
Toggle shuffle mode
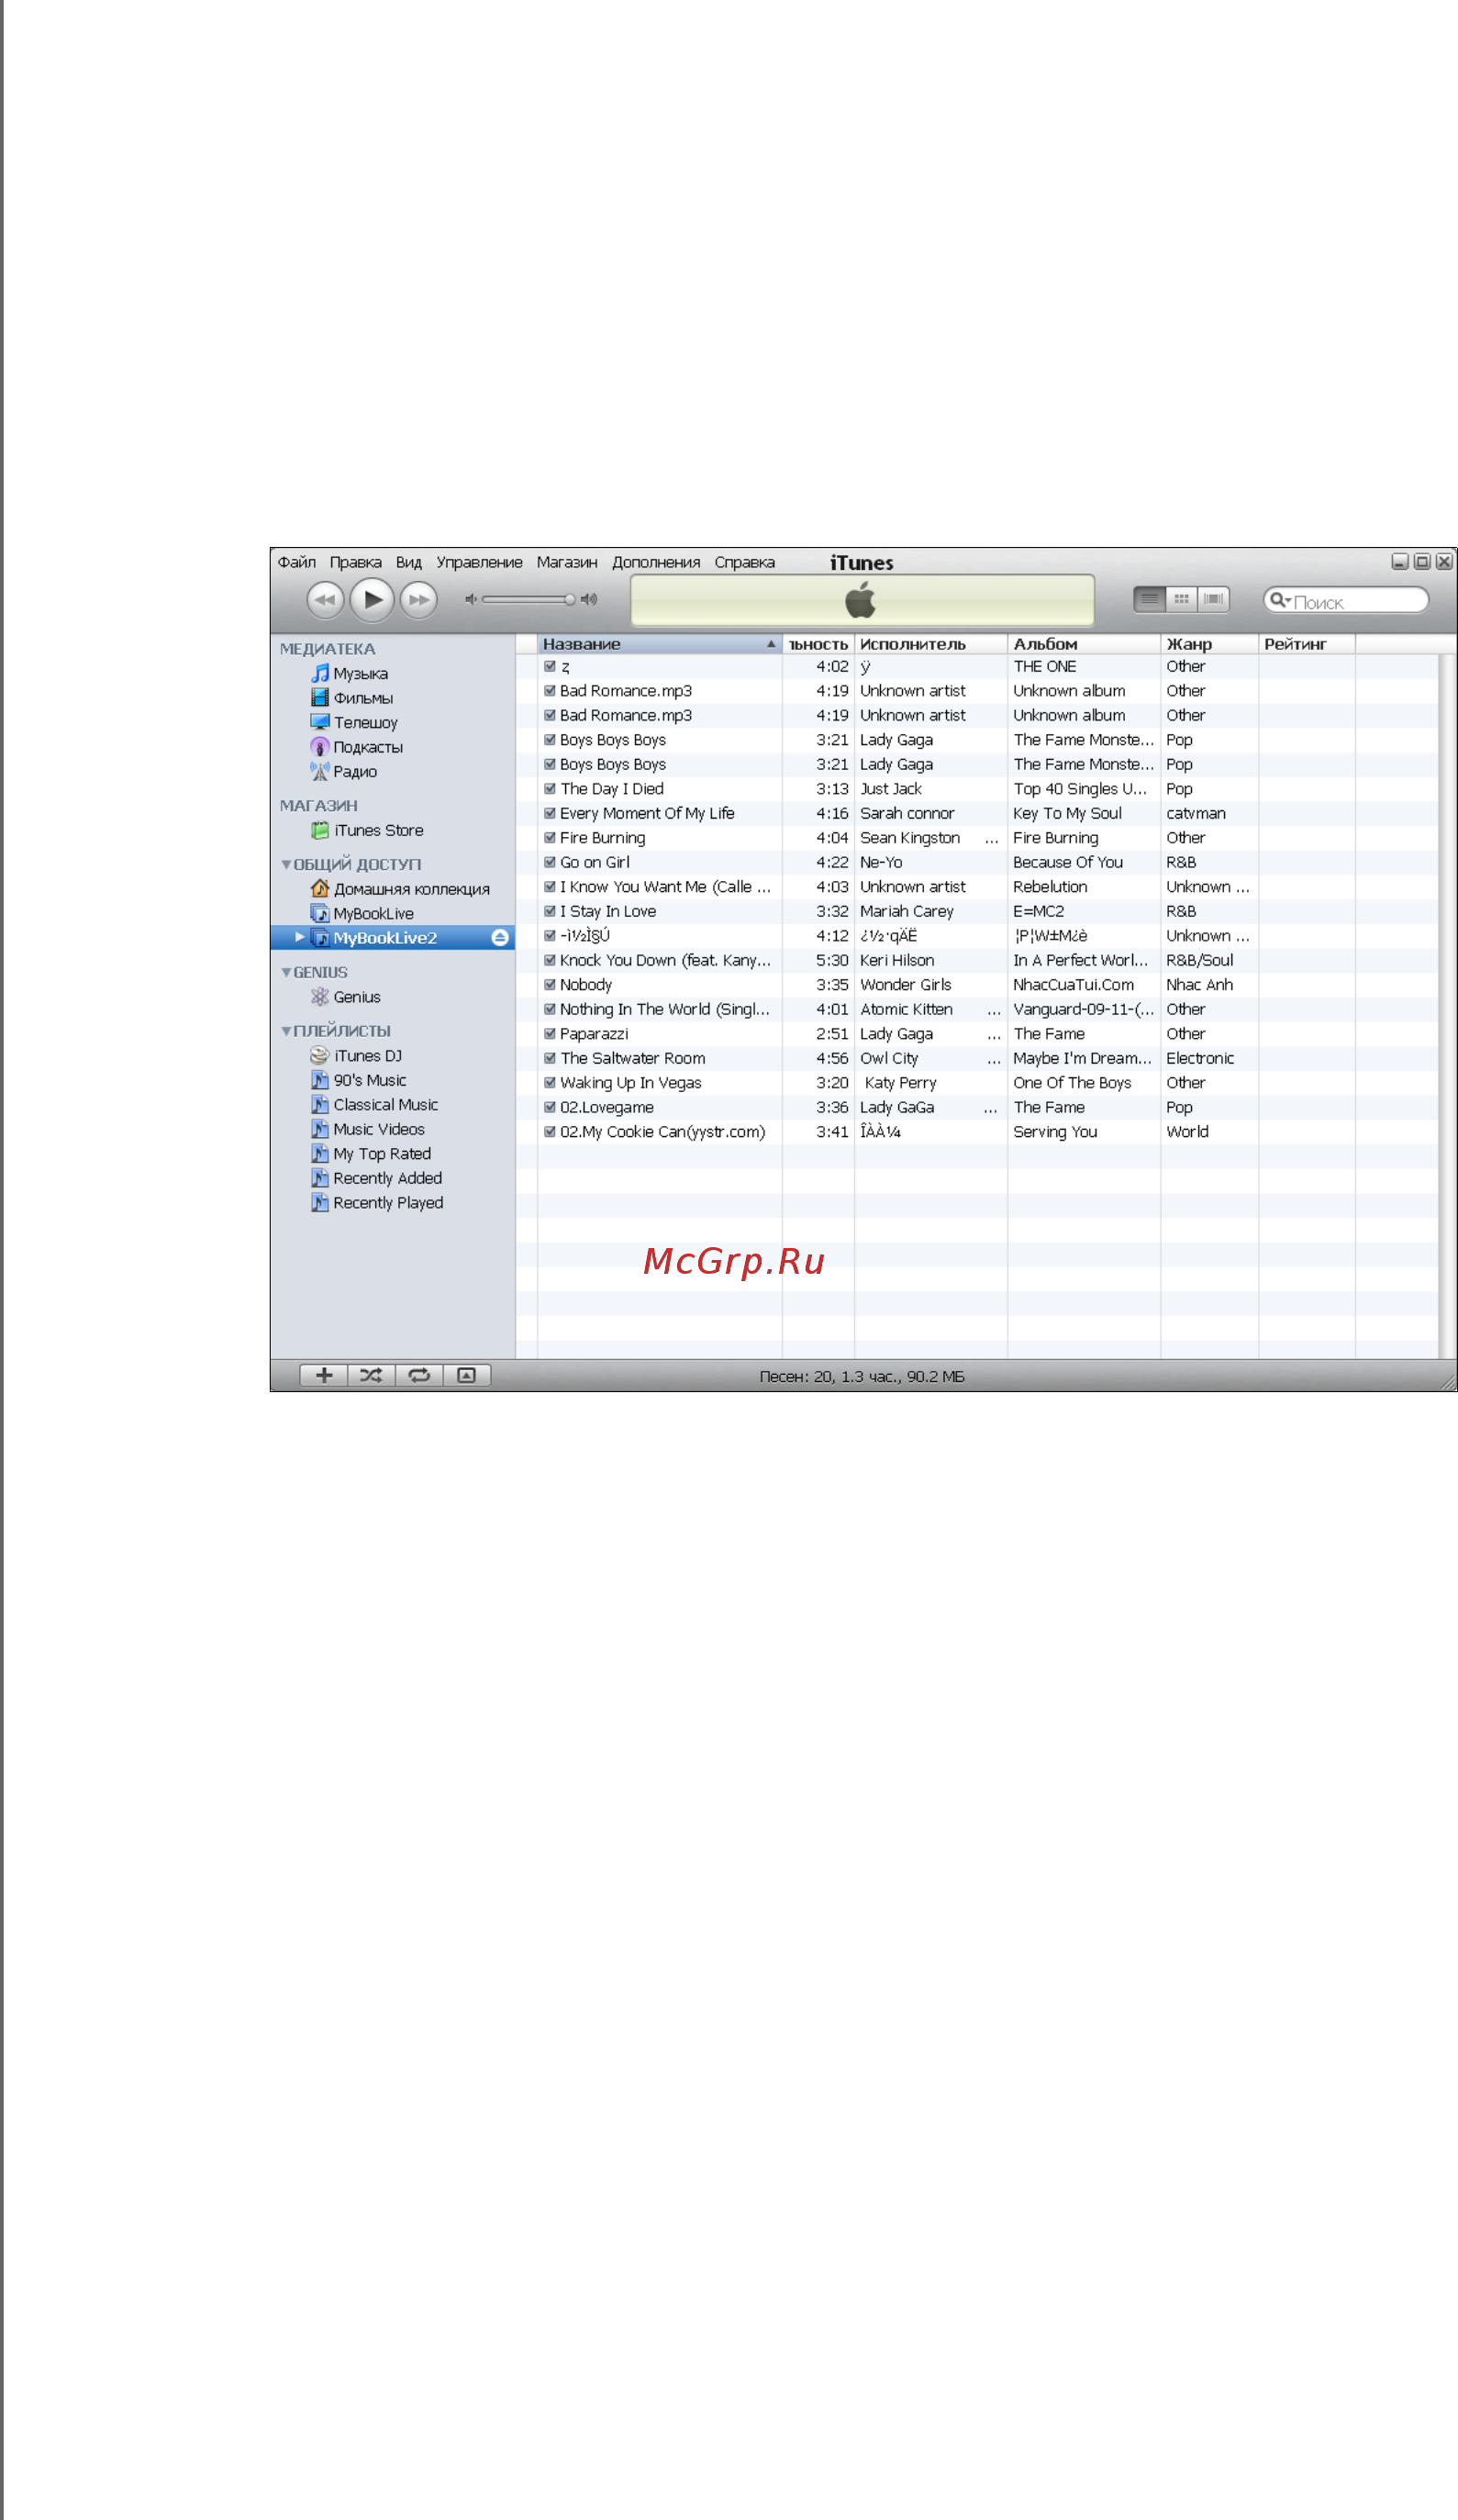(371, 1376)
